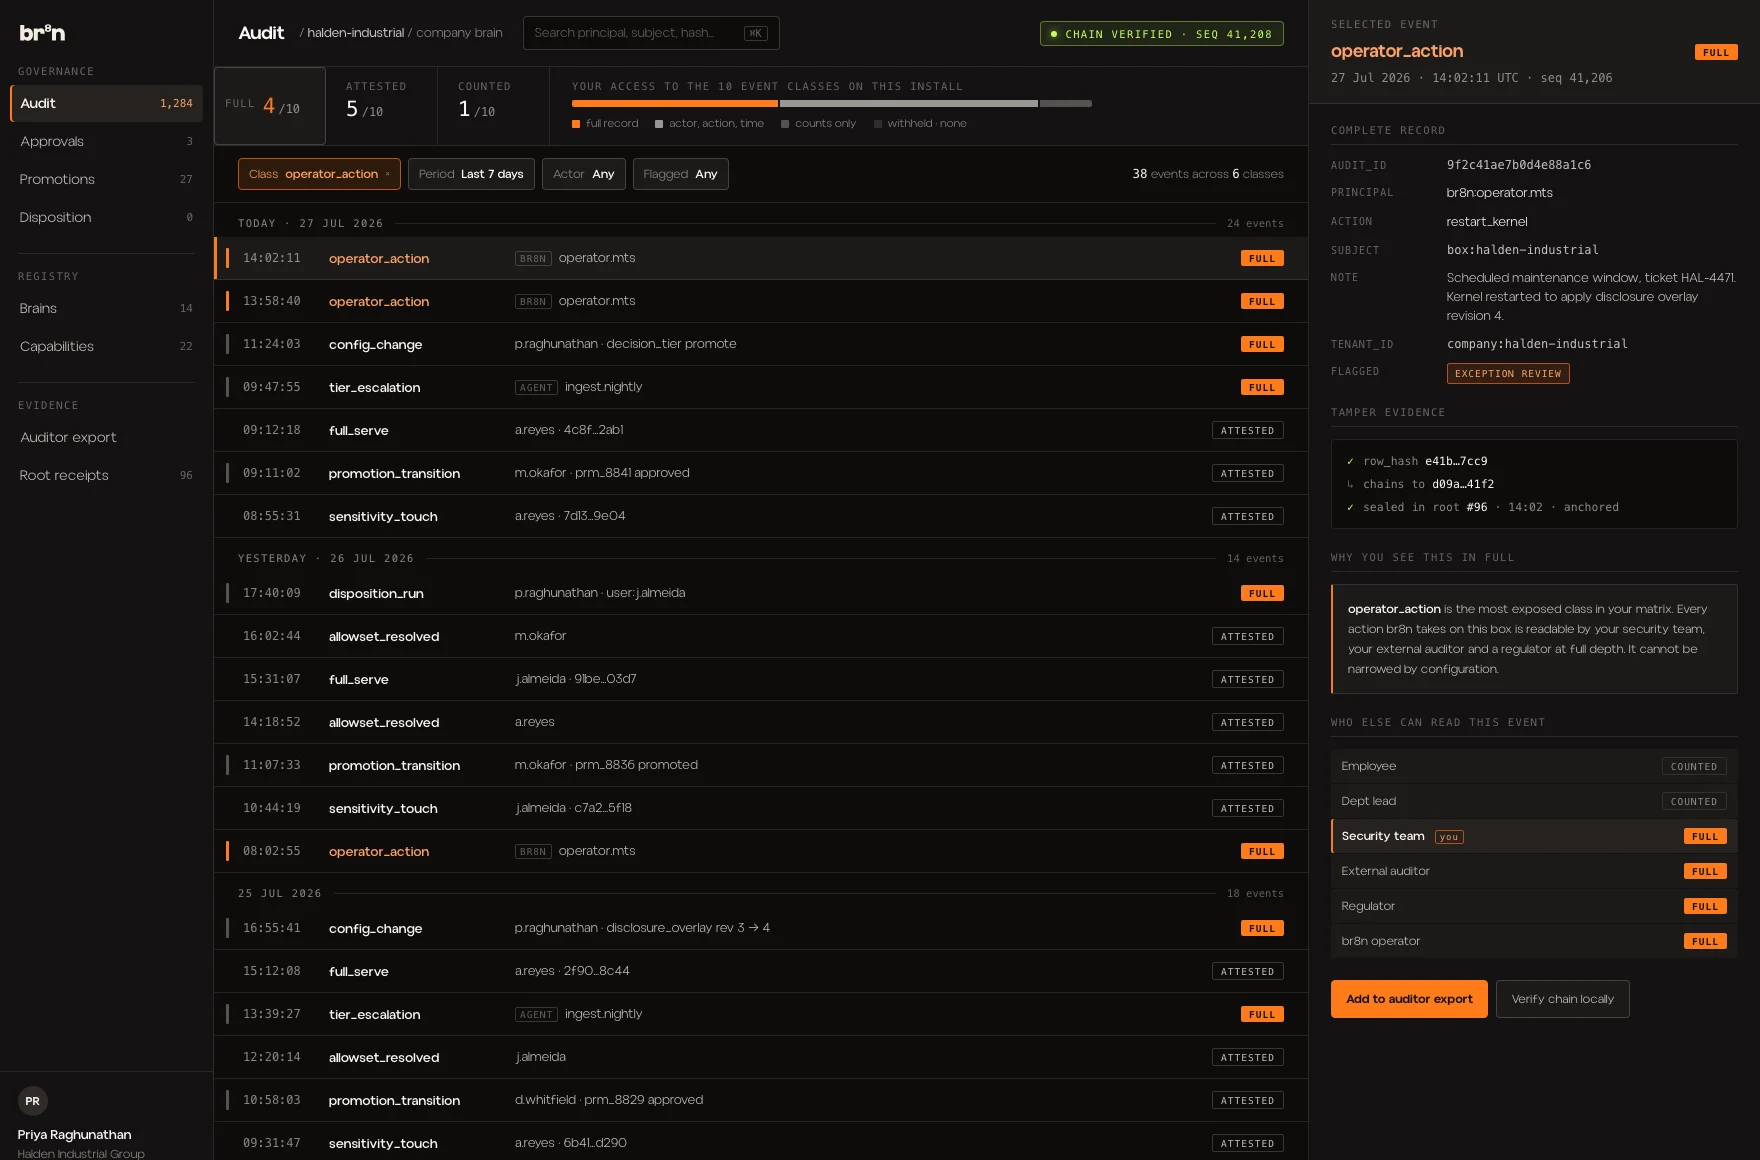Click the Dept lead reader row
This screenshot has height=1160, width=1760.
1534,801
